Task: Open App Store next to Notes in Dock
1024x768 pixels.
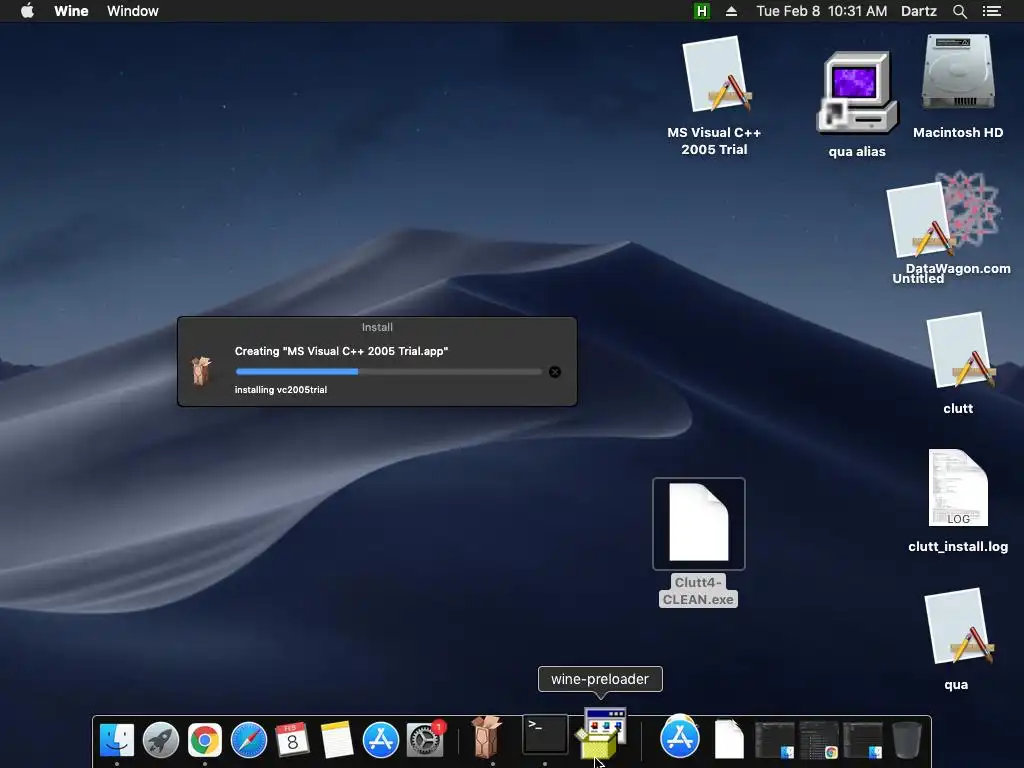Action: pyautogui.click(x=381, y=740)
